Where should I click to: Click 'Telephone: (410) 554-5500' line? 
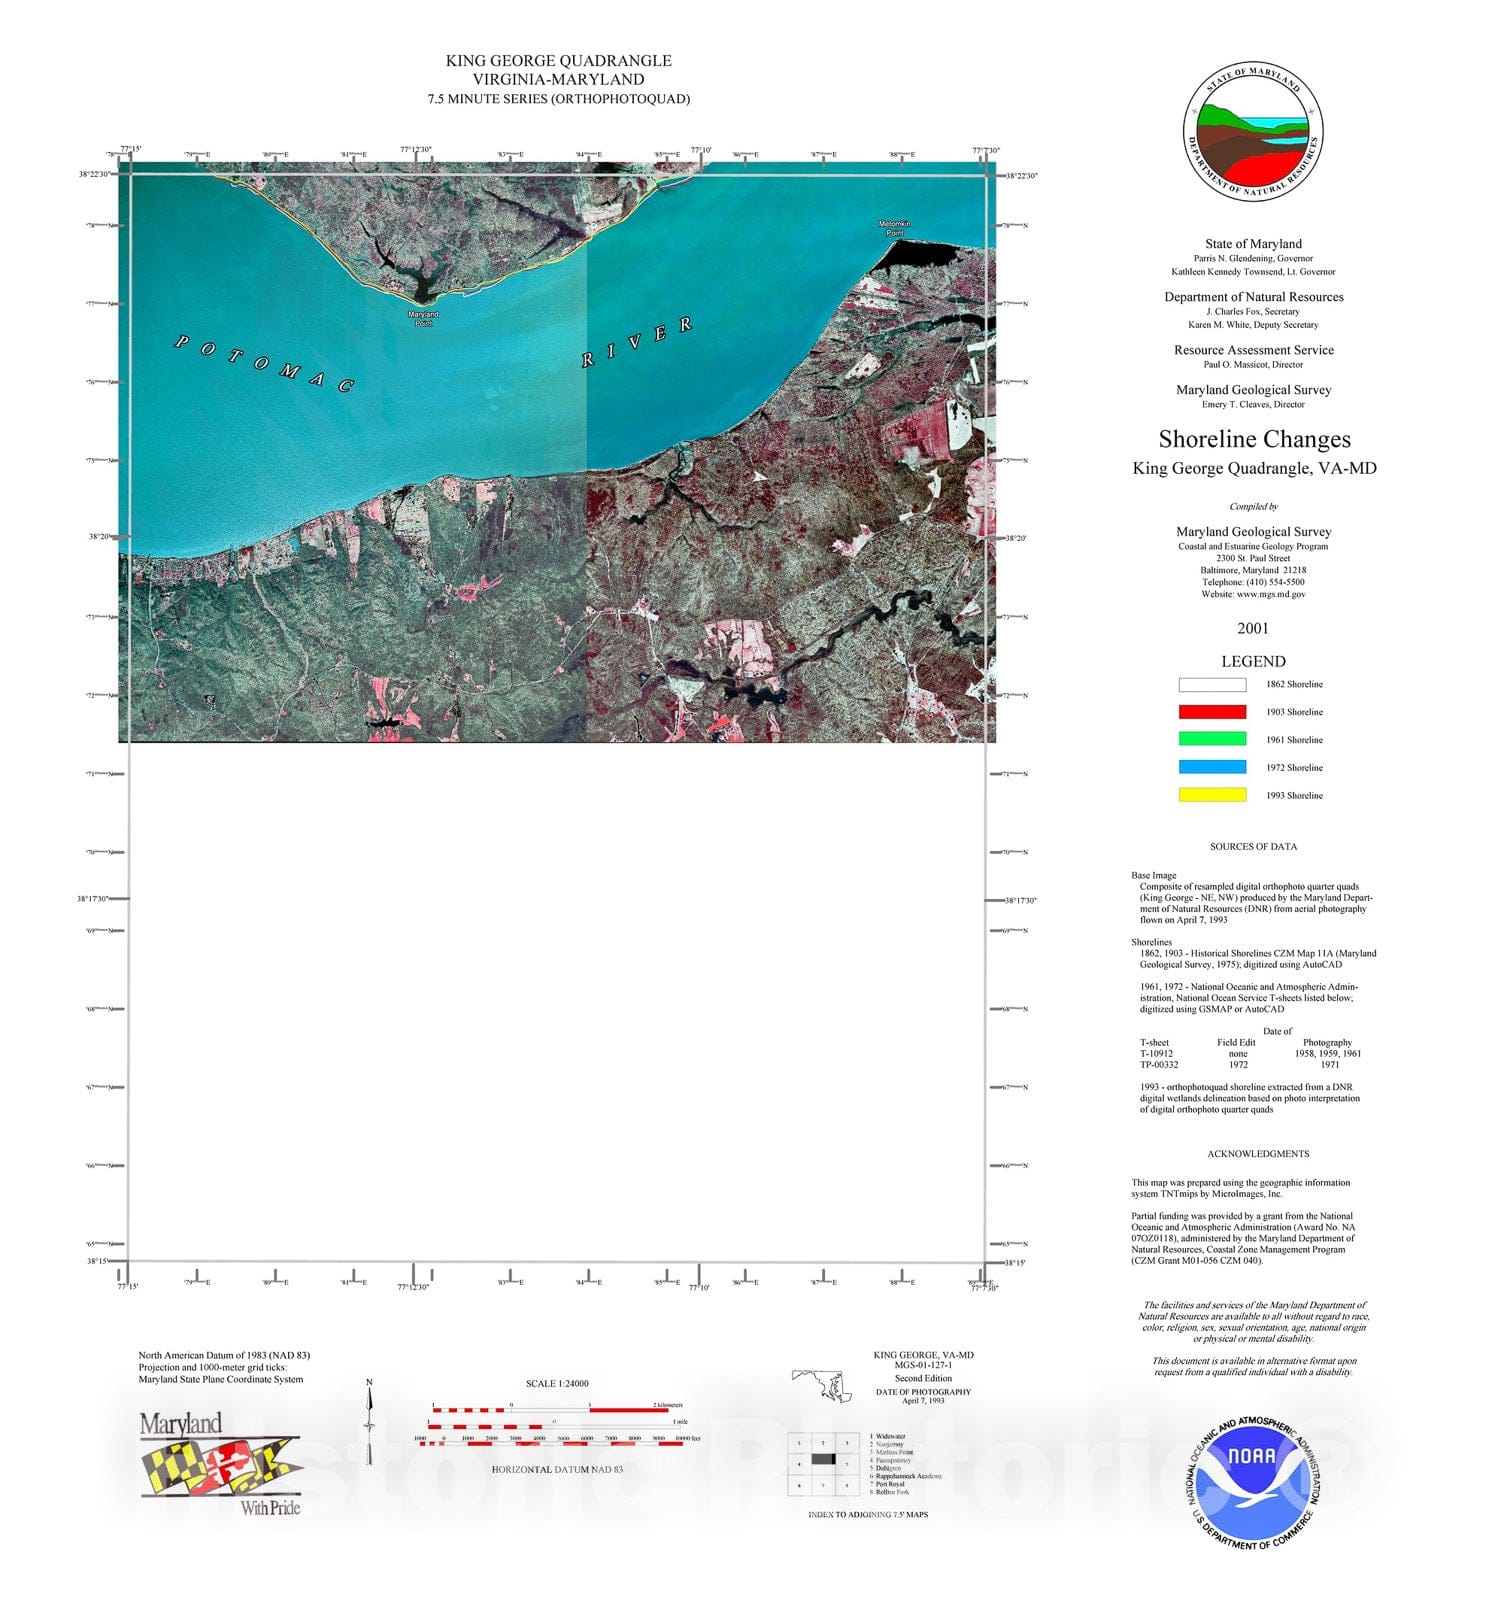point(1253,582)
